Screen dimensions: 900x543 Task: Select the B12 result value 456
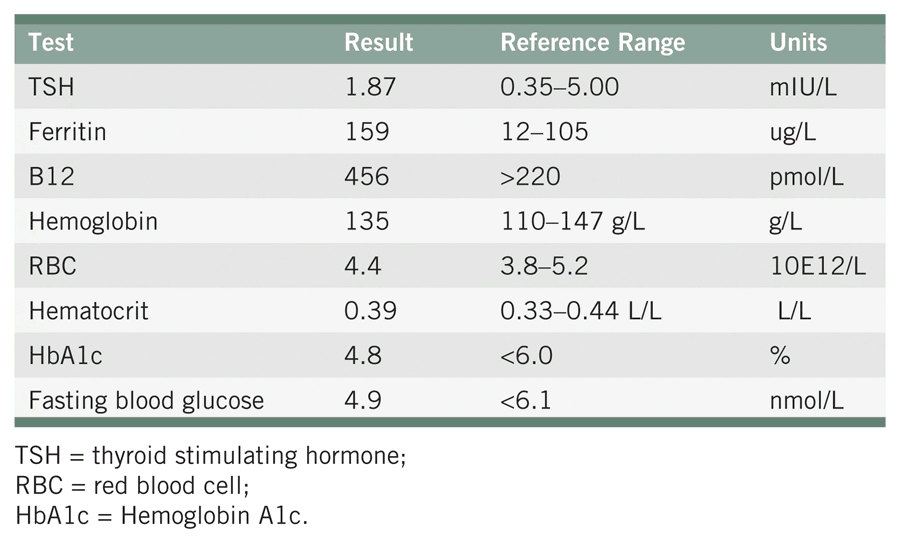pyautogui.click(x=365, y=177)
